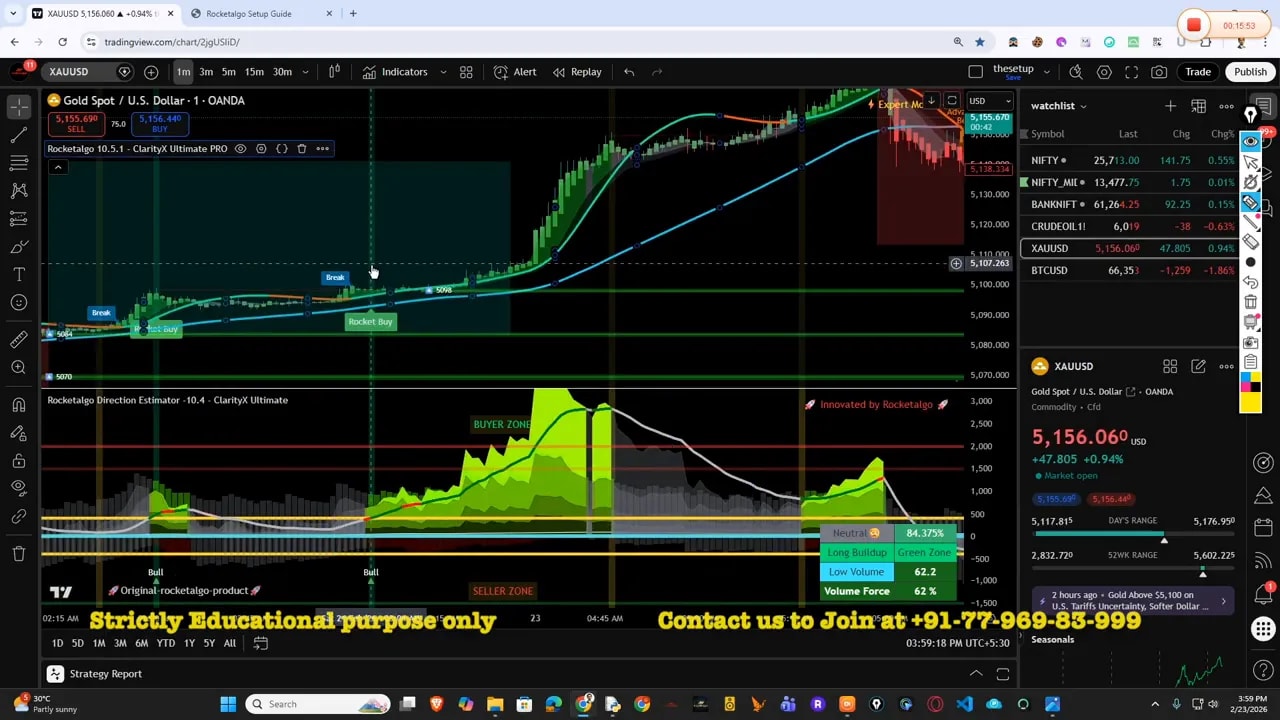This screenshot has width=1280, height=720.
Task: Take a chart snapshot with the camera icon
Action: tap(1159, 71)
